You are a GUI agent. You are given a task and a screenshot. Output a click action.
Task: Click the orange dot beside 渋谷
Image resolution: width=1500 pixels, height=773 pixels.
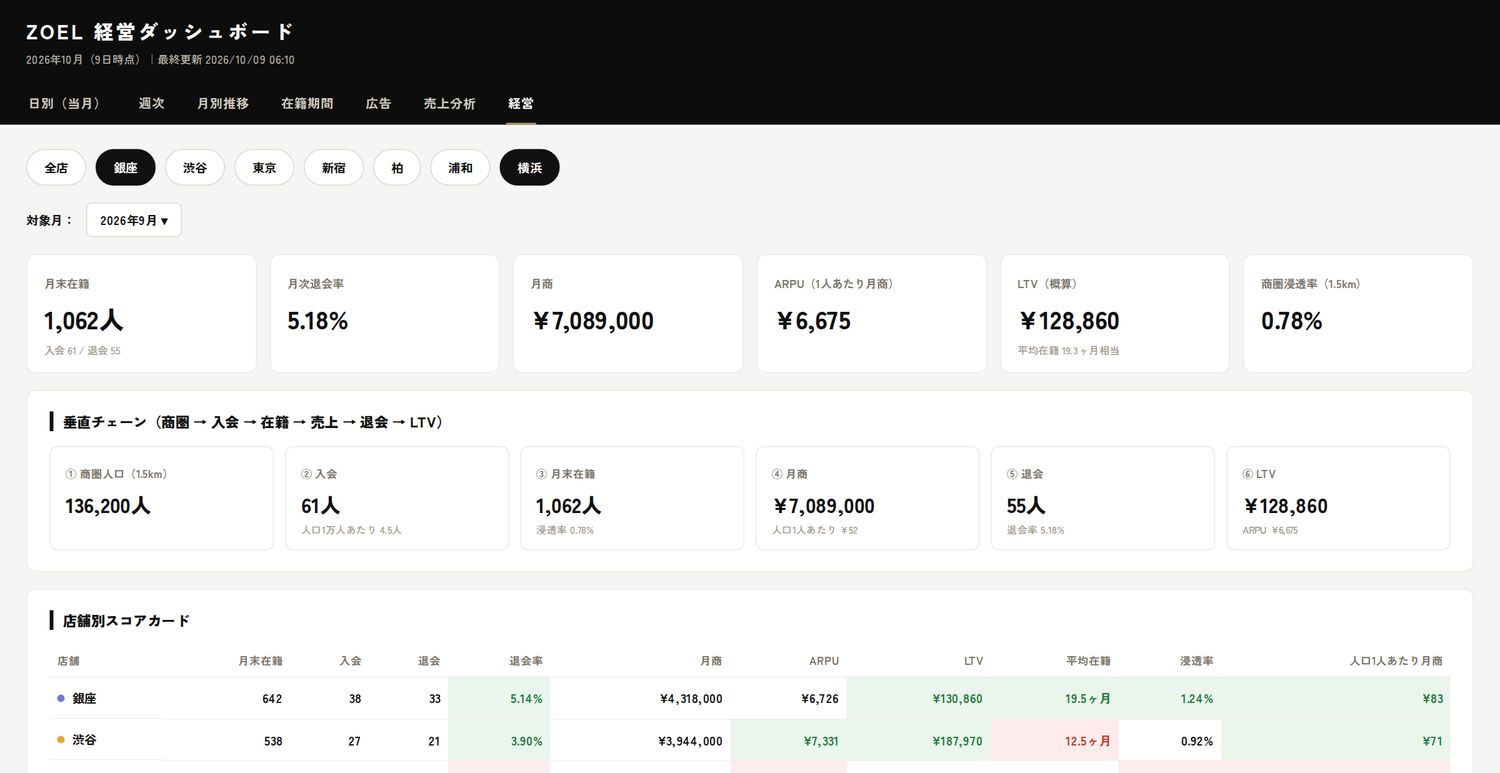click(x=61, y=740)
